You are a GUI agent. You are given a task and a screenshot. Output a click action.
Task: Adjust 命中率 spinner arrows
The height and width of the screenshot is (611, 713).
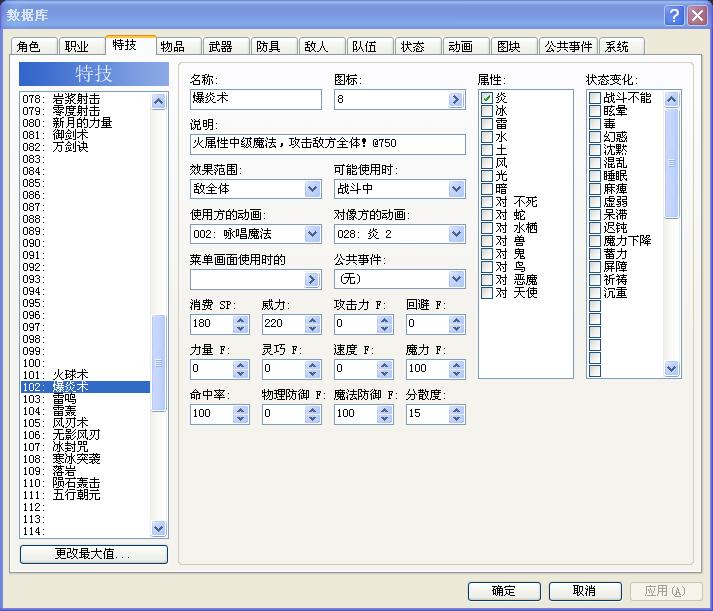tap(241, 414)
